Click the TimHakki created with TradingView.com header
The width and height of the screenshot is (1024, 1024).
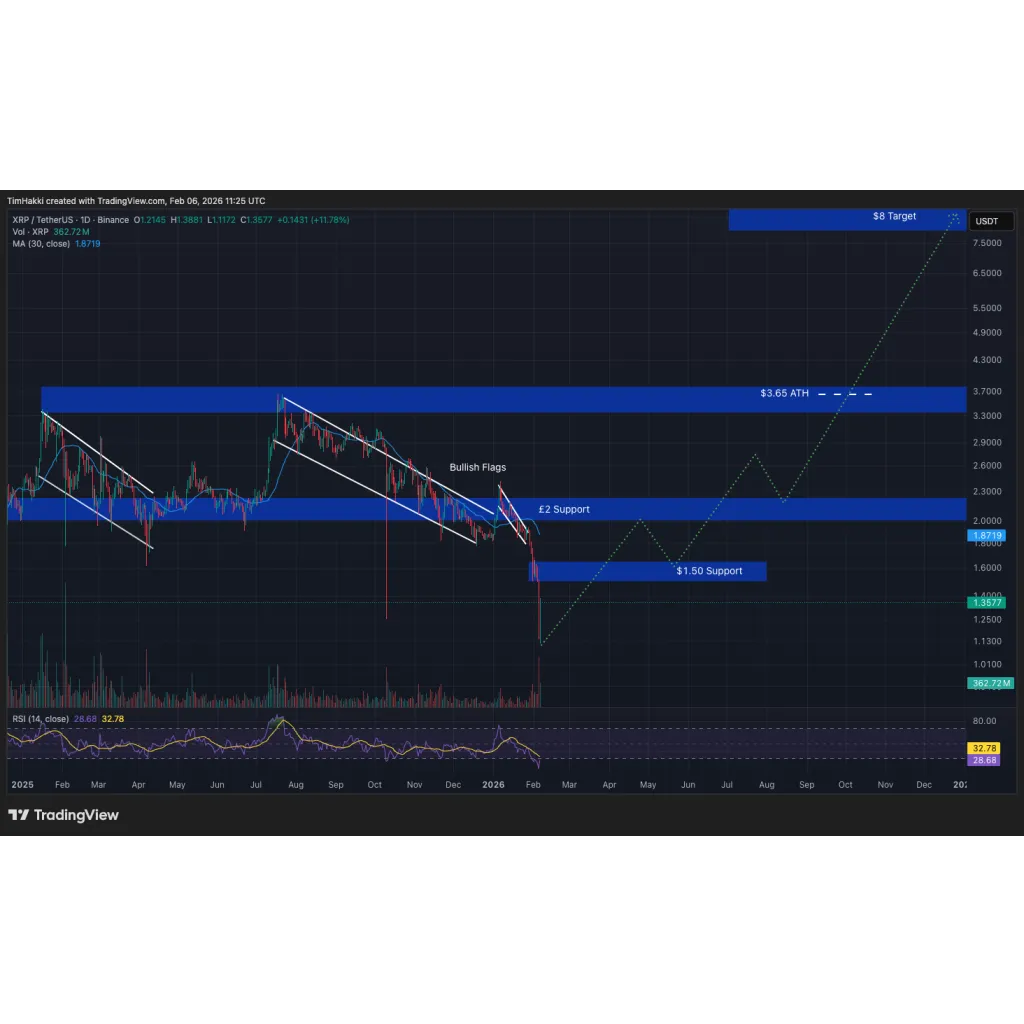tap(136, 201)
